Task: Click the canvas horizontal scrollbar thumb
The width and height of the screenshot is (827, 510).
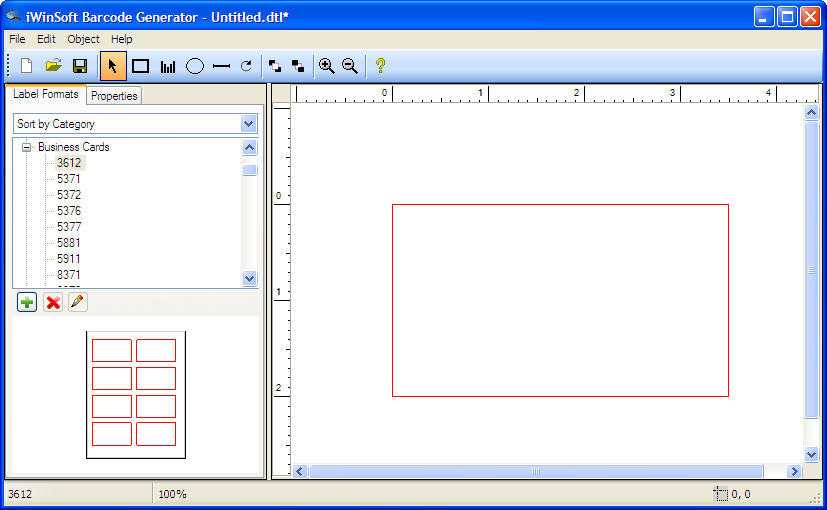Action: (536, 471)
